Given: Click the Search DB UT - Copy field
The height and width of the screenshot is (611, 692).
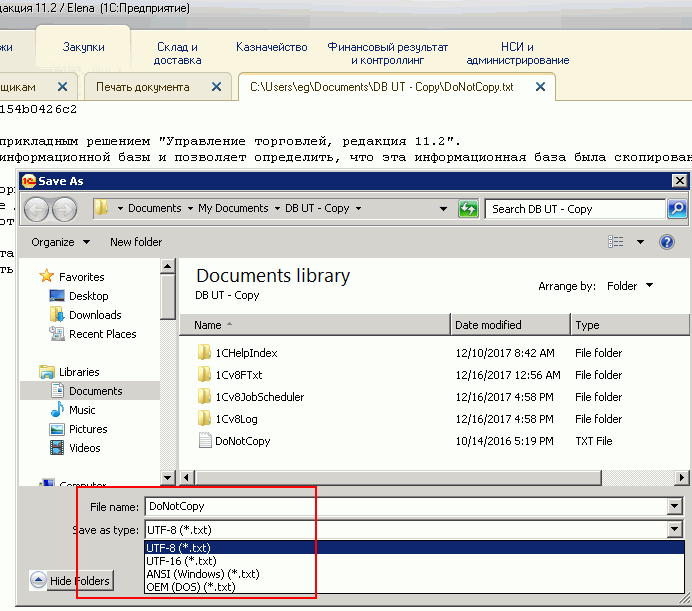Looking at the screenshot, I should point(575,209).
